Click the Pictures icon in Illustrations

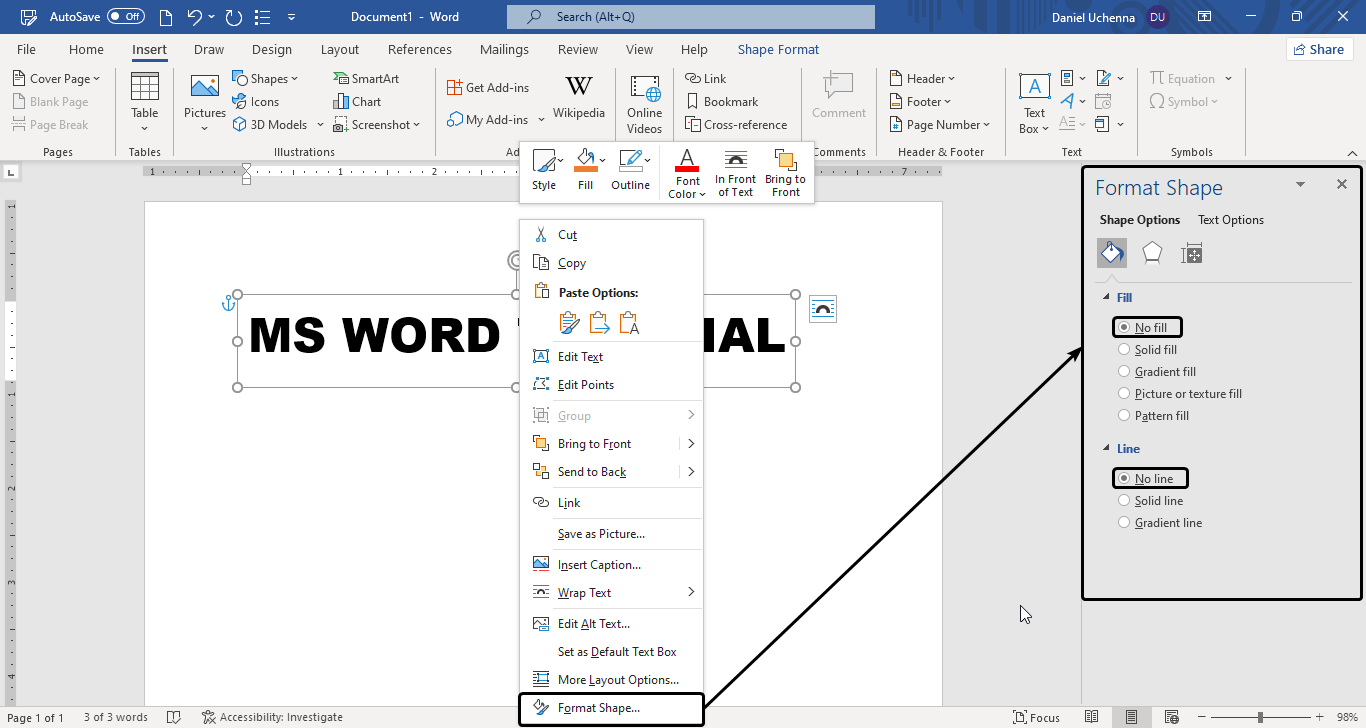pos(205,96)
